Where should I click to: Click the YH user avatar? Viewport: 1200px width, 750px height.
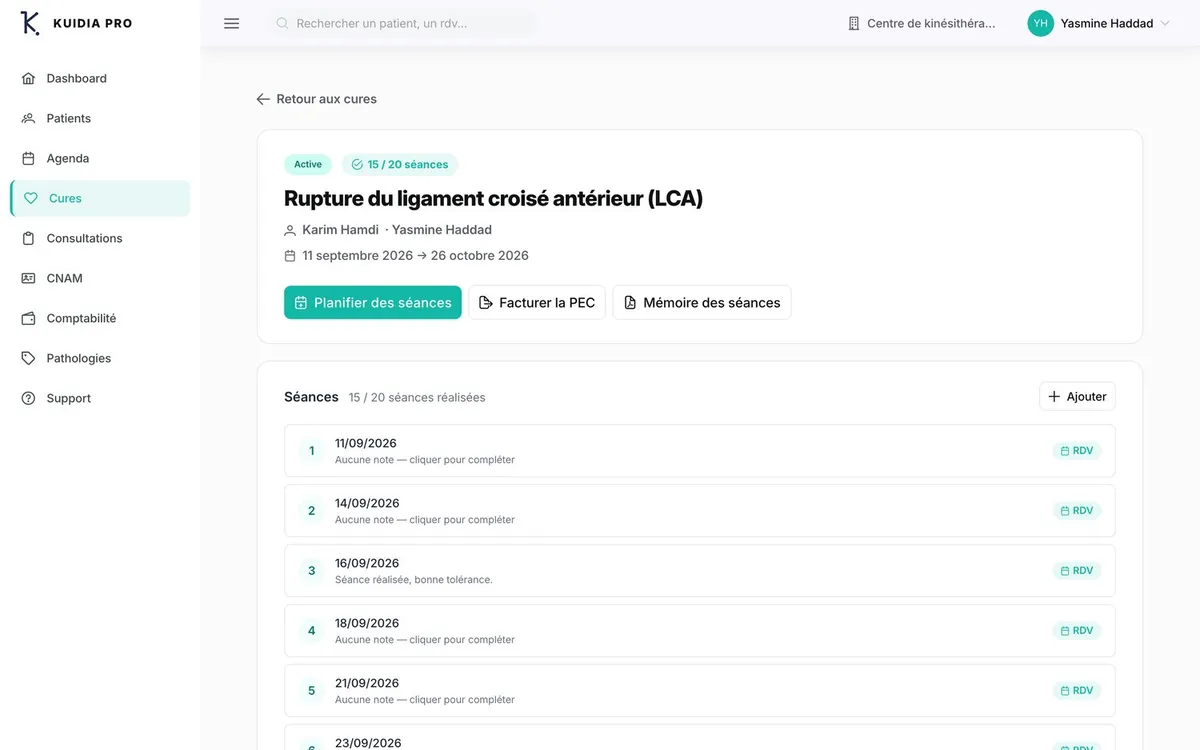(1040, 23)
